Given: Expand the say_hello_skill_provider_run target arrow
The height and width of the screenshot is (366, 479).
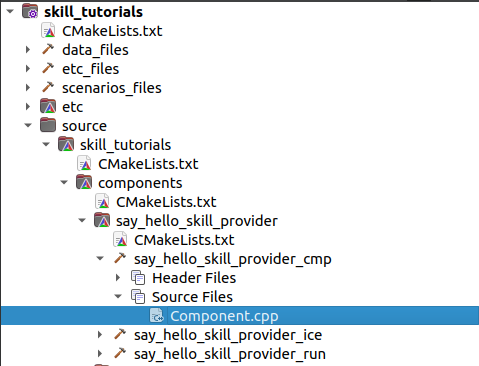Looking at the screenshot, I should [x=100, y=354].
